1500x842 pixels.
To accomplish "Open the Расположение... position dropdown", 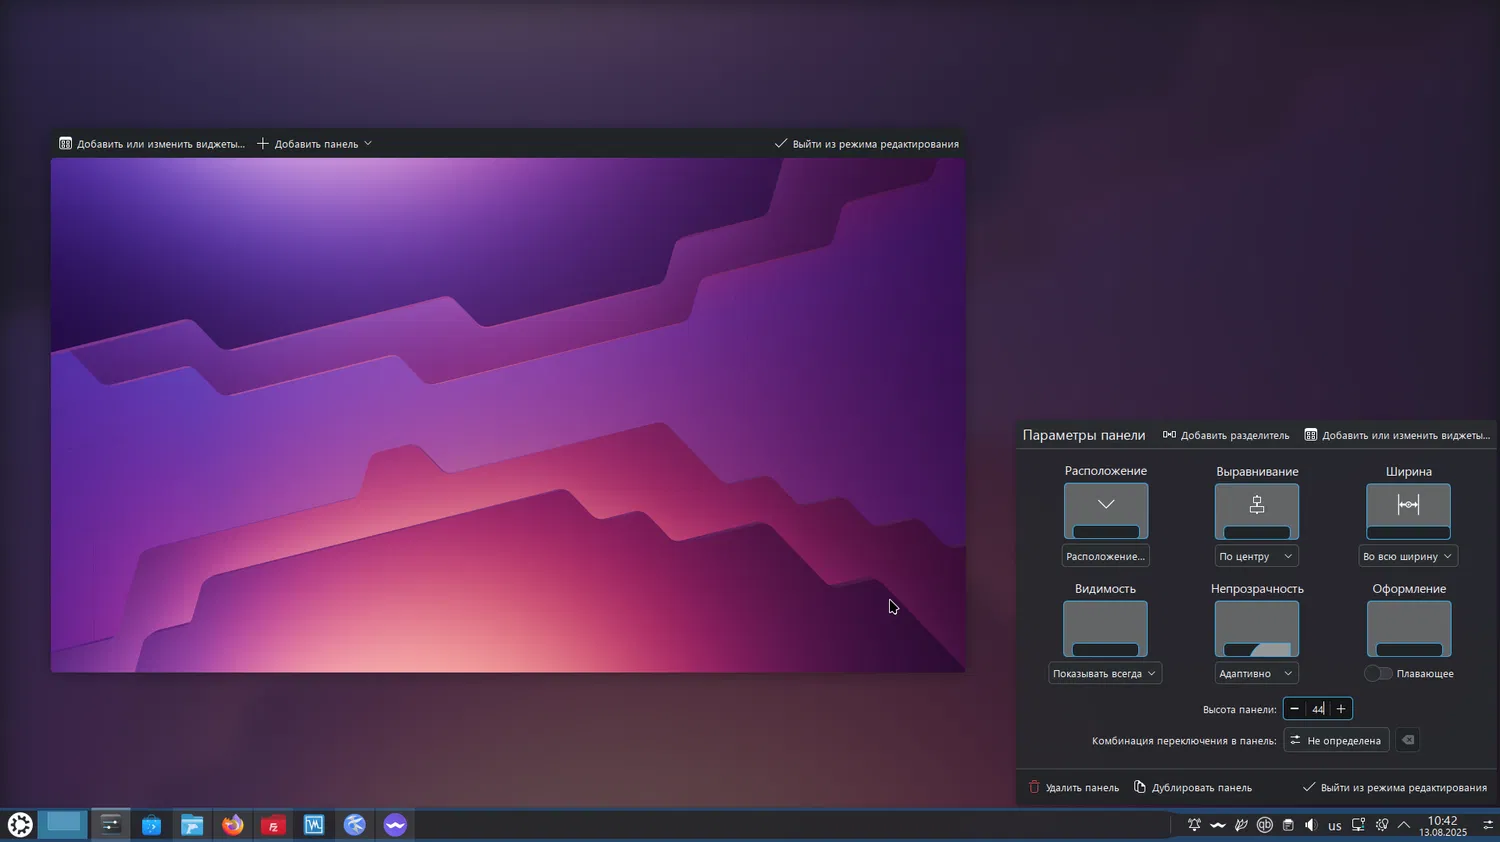I will coord(1105,556).
